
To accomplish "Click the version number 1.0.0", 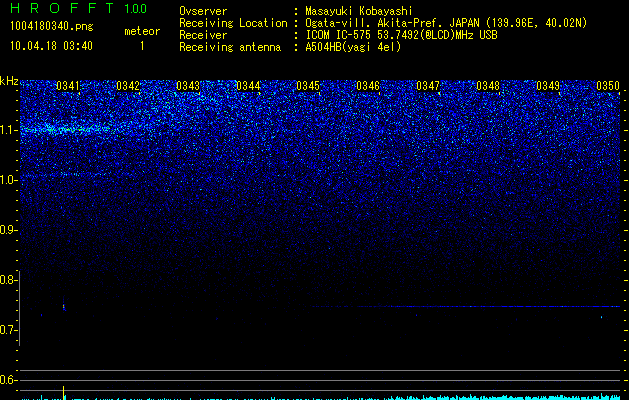I will pyautogui.click(x=136, y=8).
